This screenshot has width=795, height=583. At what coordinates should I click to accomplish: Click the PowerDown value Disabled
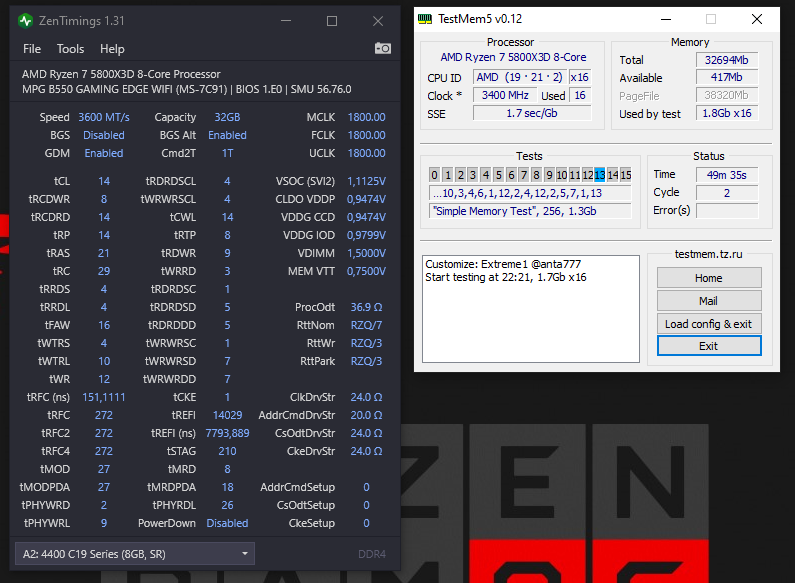[227, 523]
